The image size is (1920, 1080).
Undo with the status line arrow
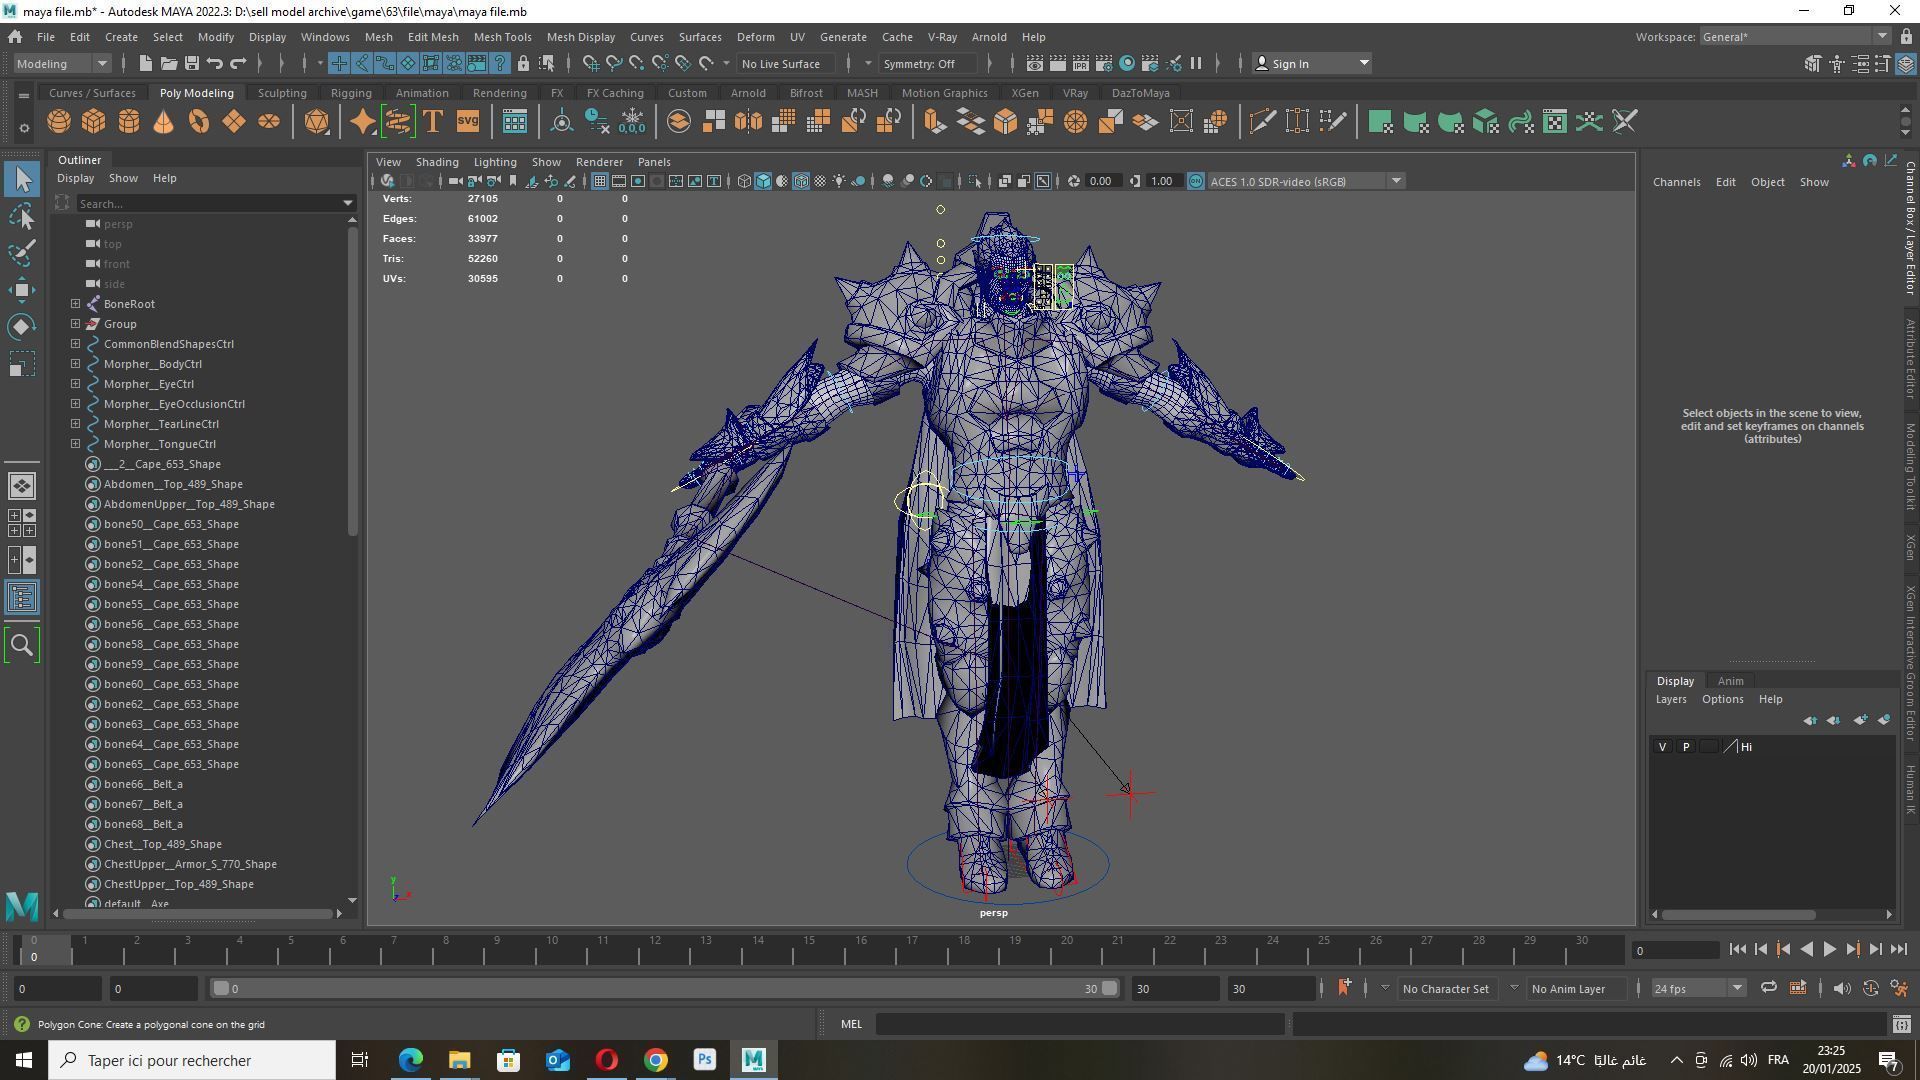[215, 64]
